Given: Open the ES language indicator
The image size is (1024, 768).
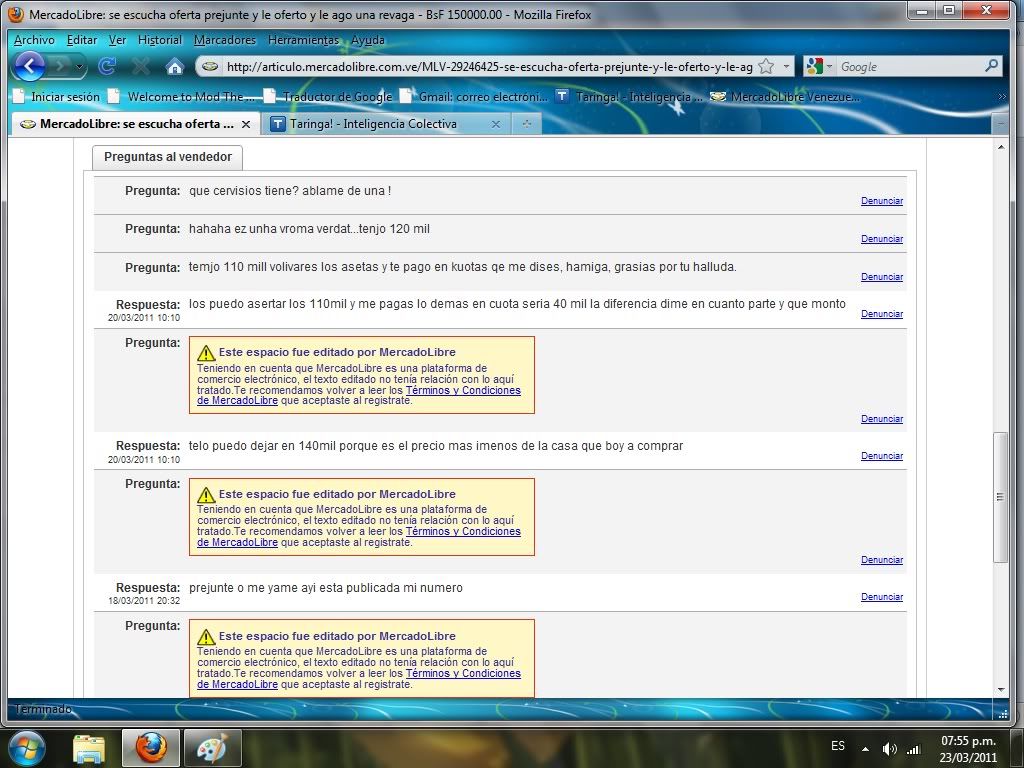Looking at the screenshot, I should pos(838,746).
